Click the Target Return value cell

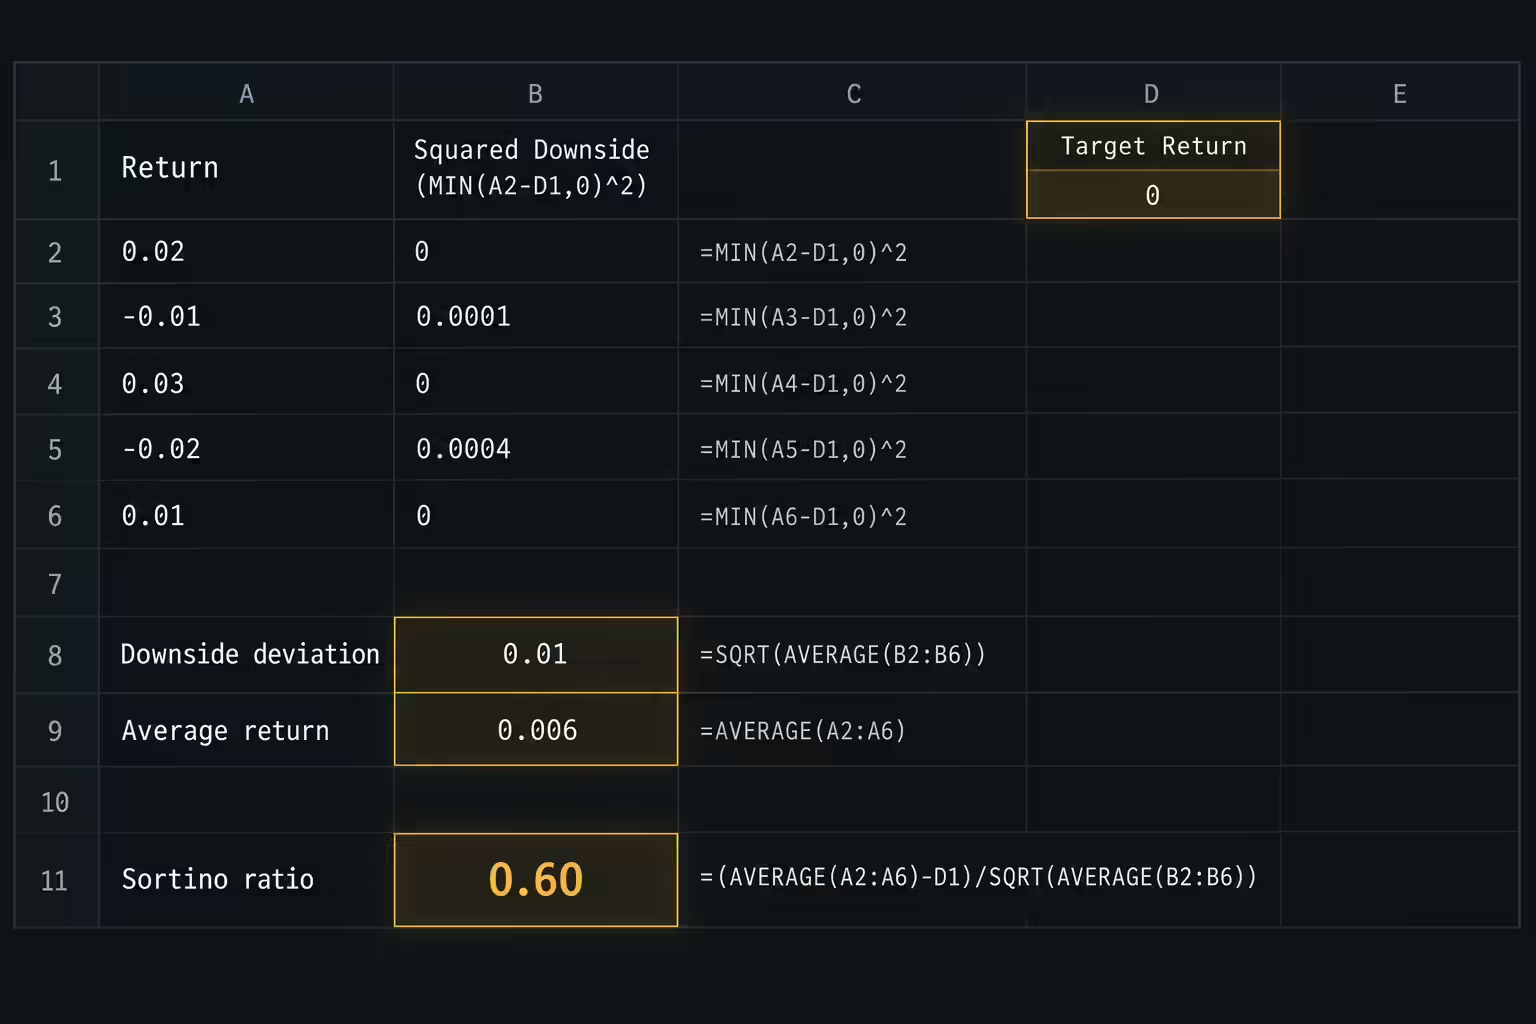tap(1153, 195)
